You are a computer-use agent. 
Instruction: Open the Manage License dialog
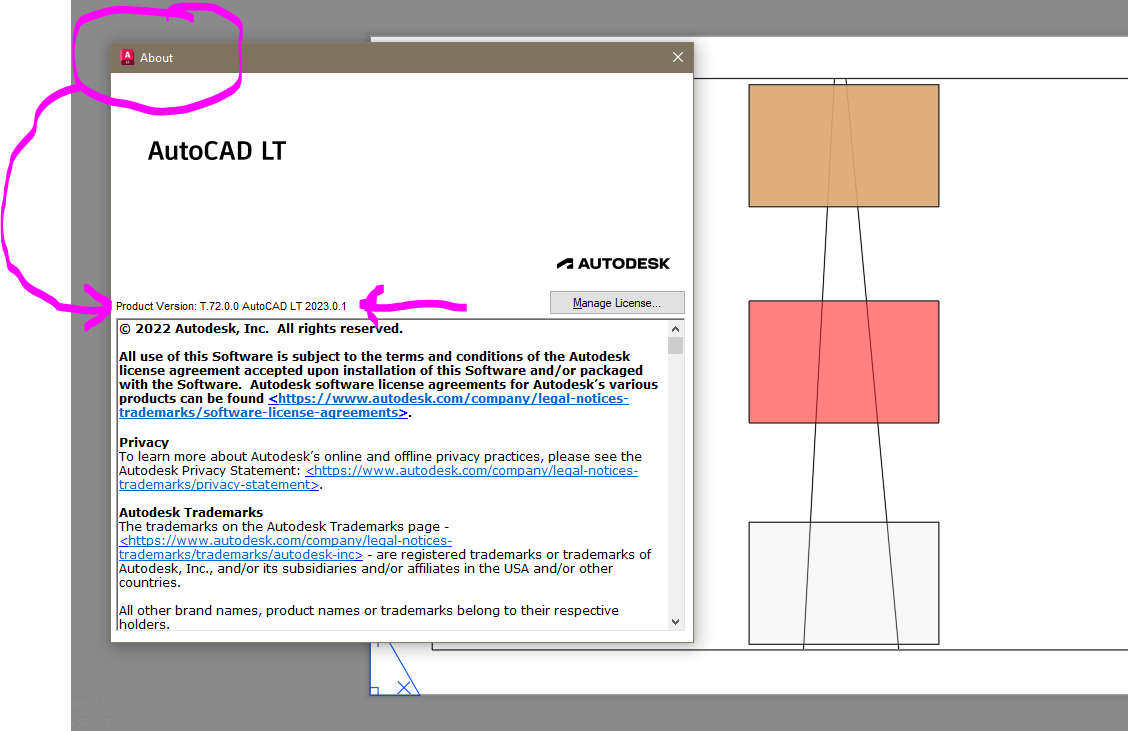pyautogui.click(x=617, y=302)
